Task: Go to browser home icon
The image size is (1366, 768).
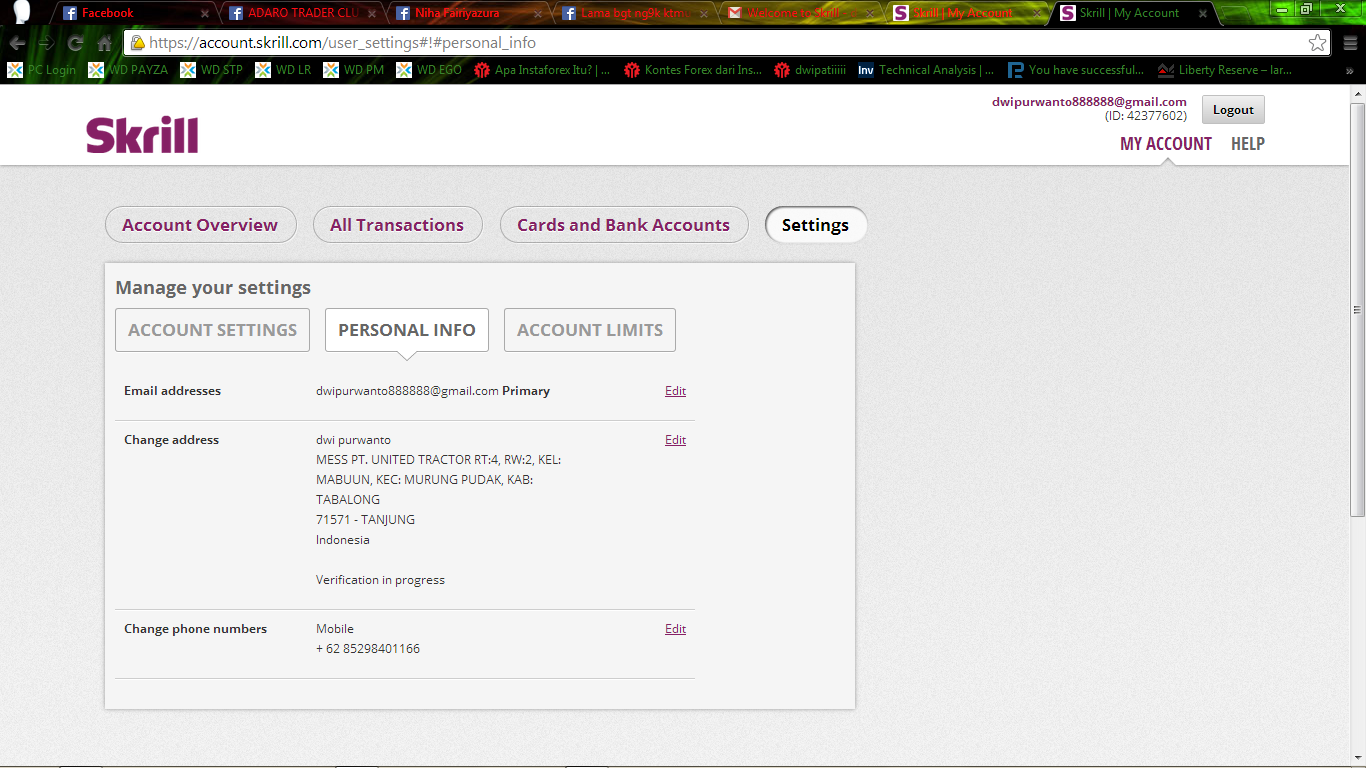Action: (x=104, y=43)
